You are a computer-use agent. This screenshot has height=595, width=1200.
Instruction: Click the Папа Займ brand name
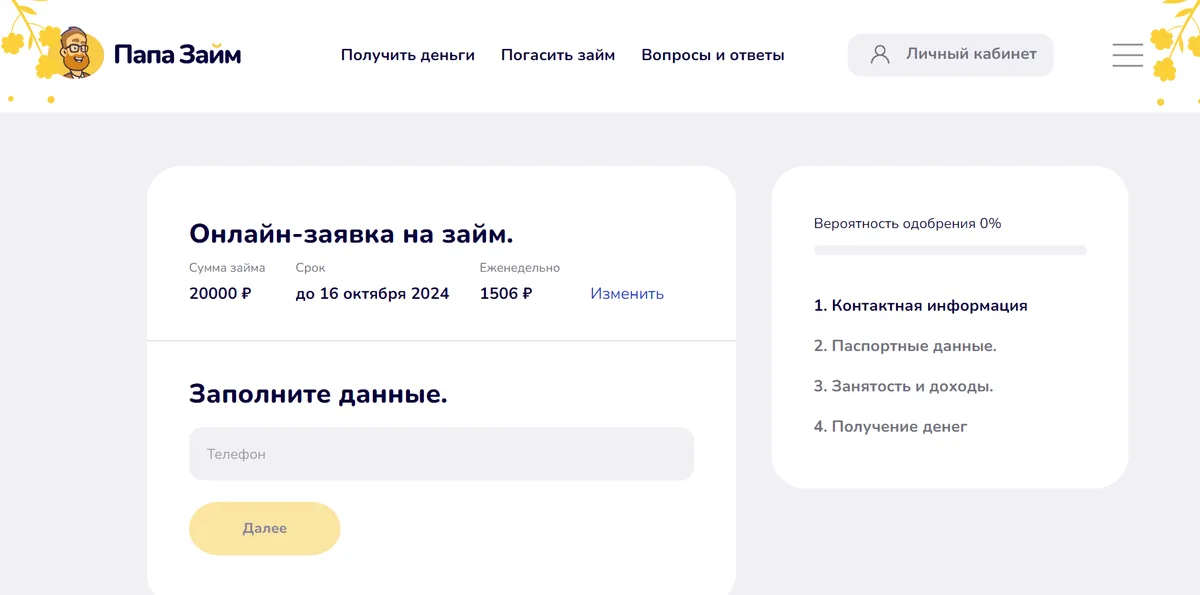point(178,54)
